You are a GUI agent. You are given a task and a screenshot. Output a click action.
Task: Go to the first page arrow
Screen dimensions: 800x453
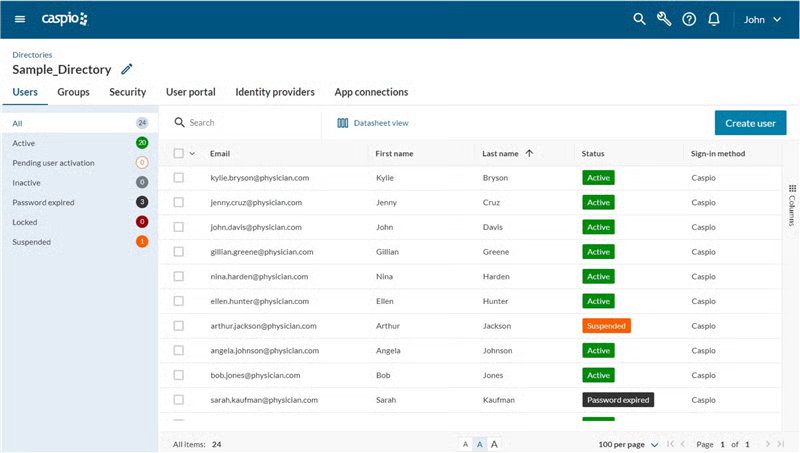(670, 444)
